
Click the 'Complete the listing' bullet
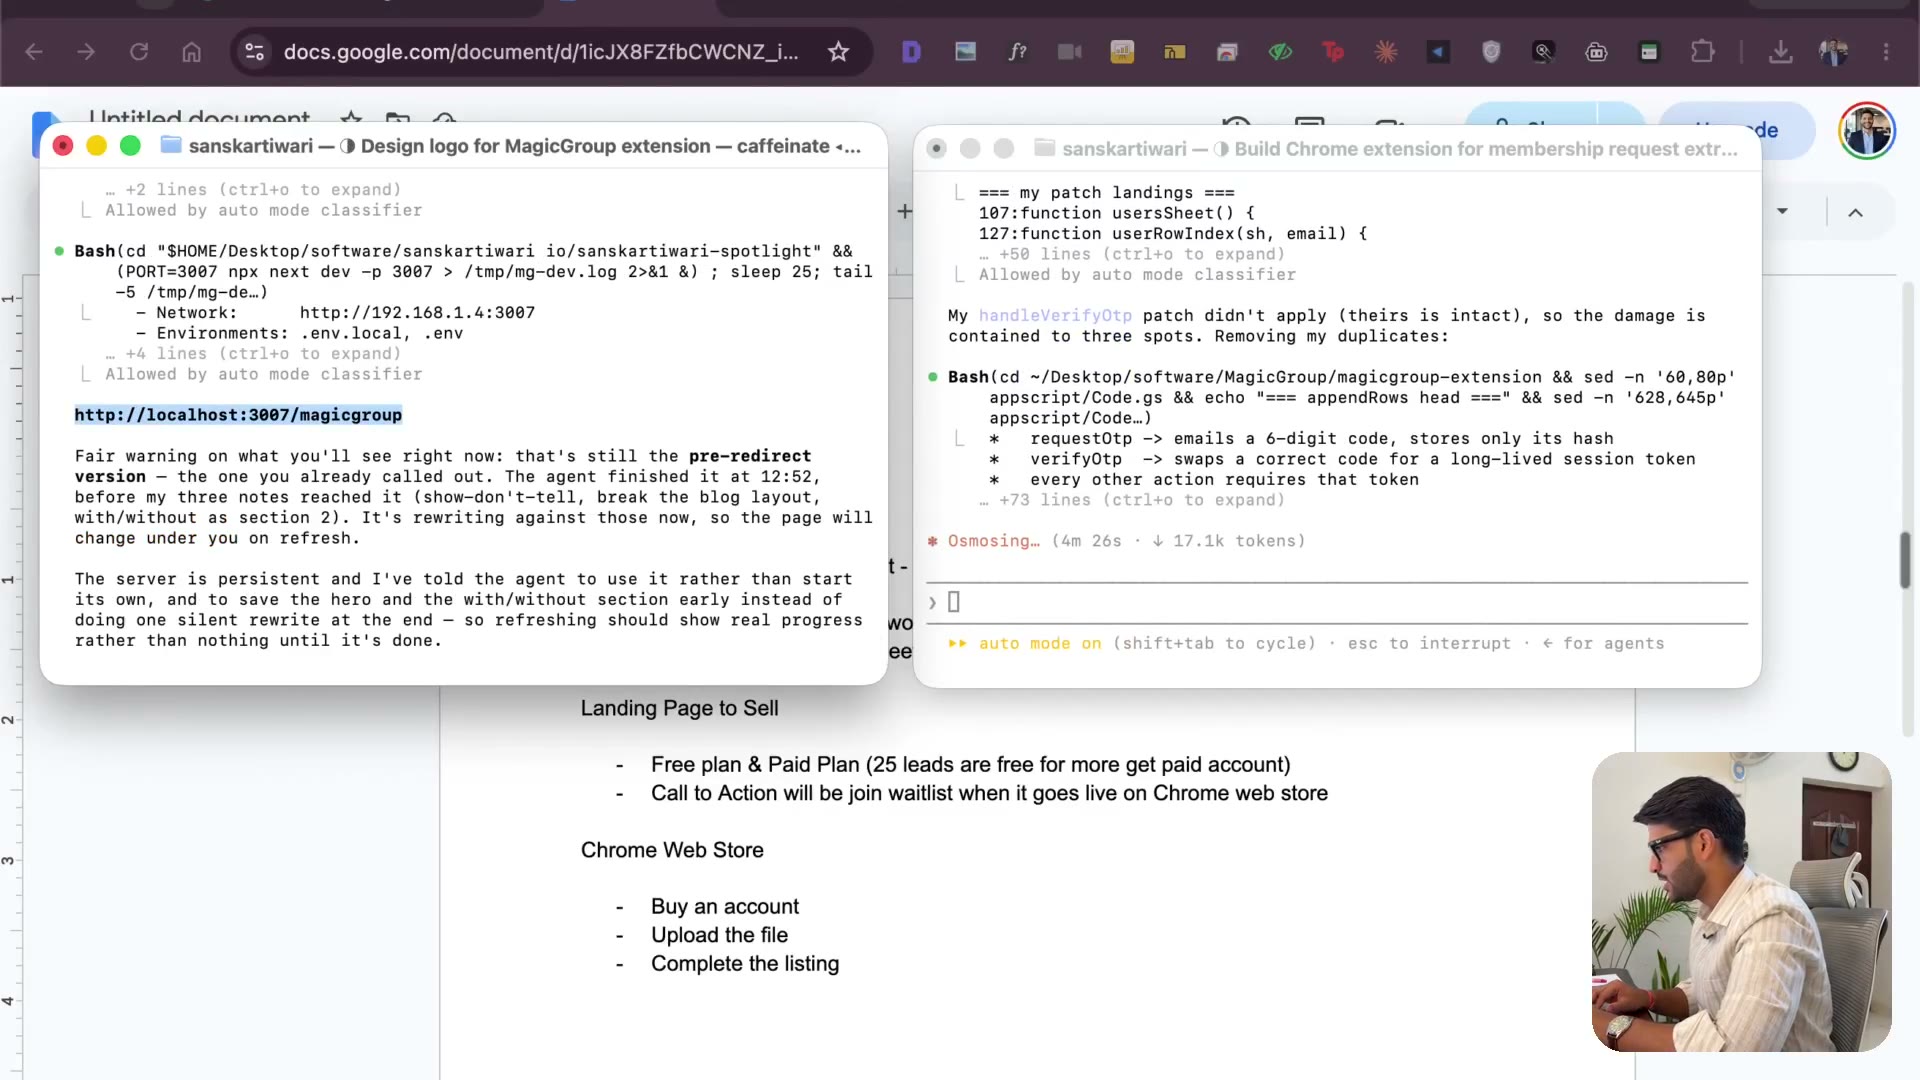tap(745, 964)
